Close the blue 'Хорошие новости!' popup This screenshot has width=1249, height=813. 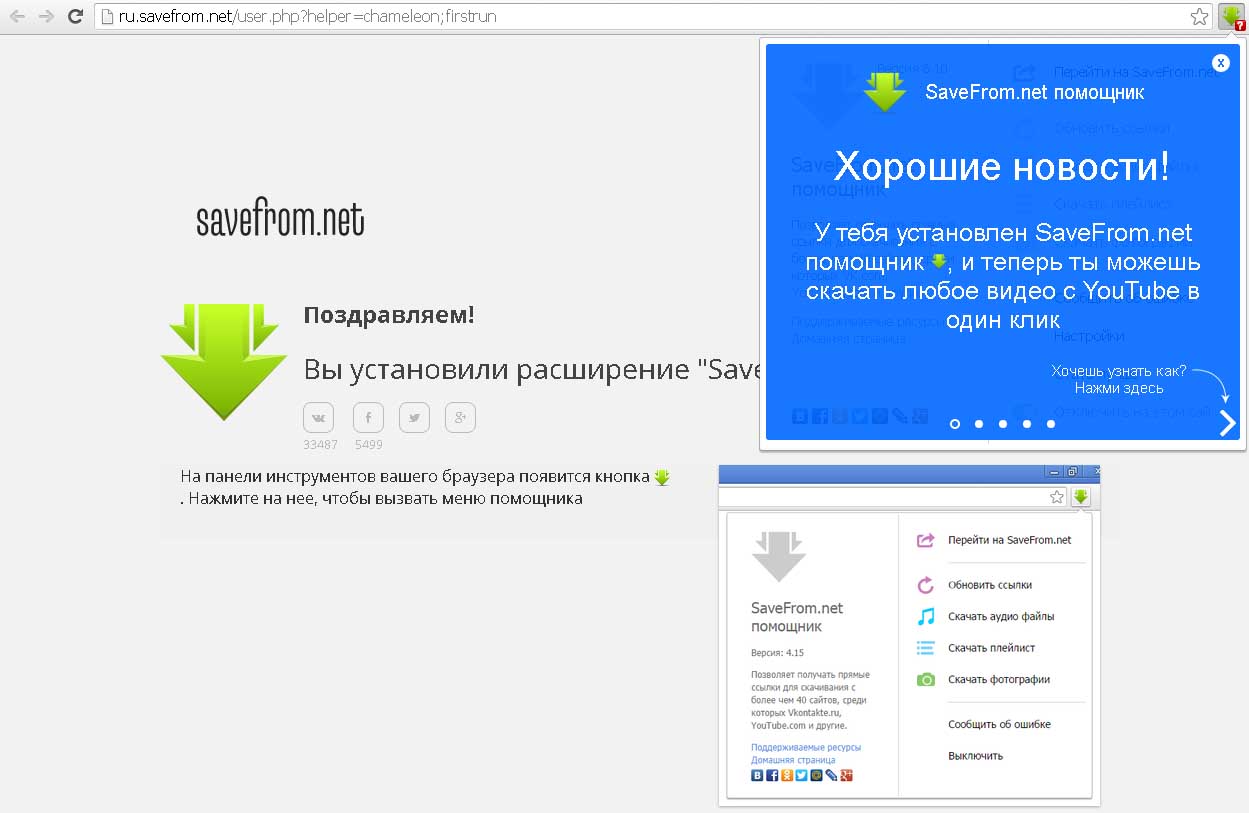[x=1221, y=62]
